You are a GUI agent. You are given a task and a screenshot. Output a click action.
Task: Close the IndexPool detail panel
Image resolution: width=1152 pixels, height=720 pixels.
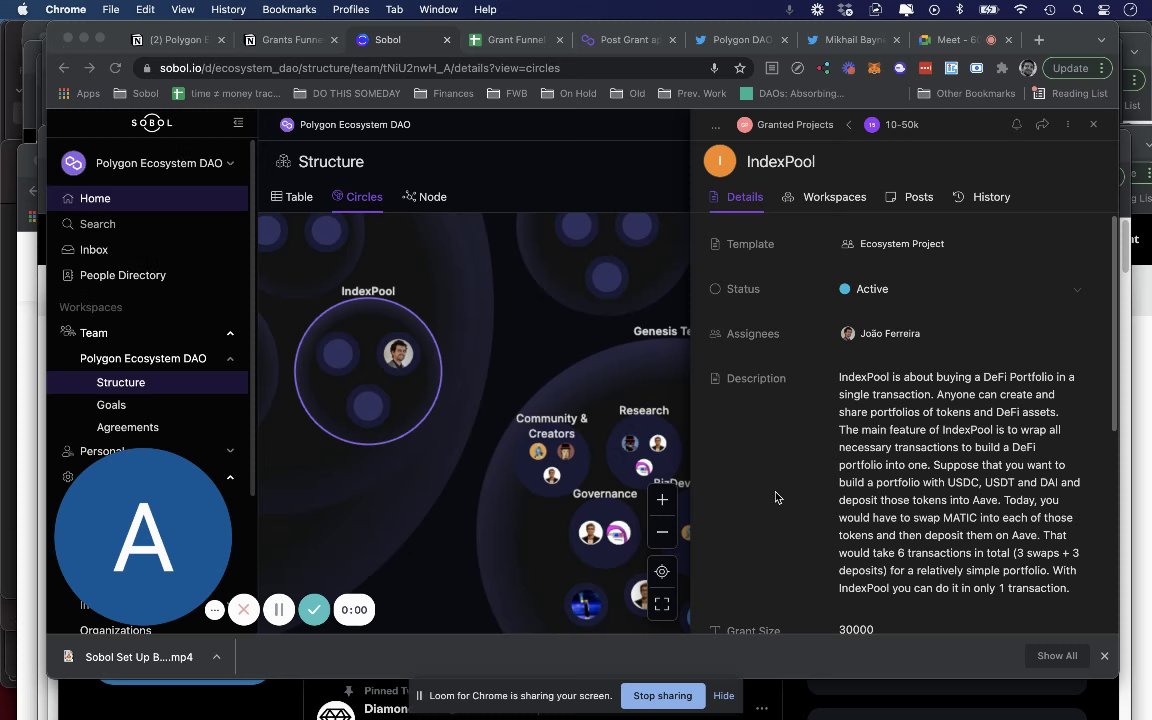[1093, 124]
